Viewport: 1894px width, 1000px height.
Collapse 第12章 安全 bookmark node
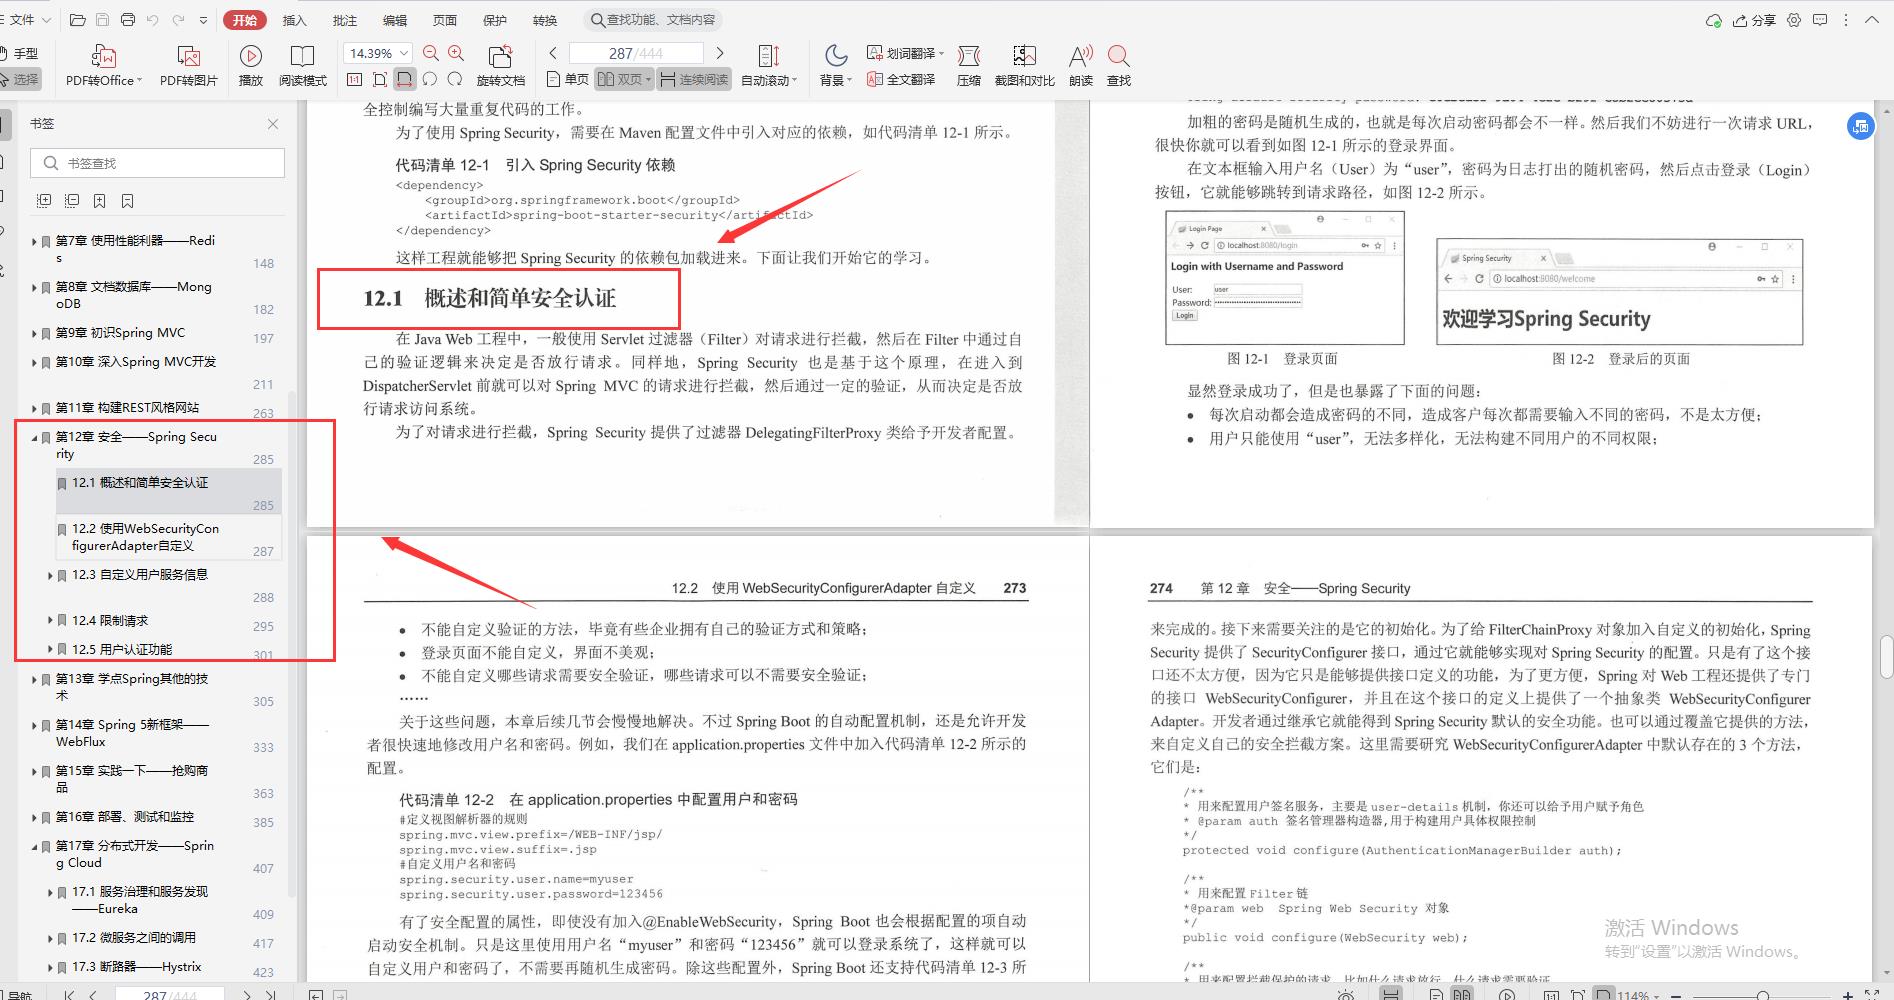coord(34,437)
